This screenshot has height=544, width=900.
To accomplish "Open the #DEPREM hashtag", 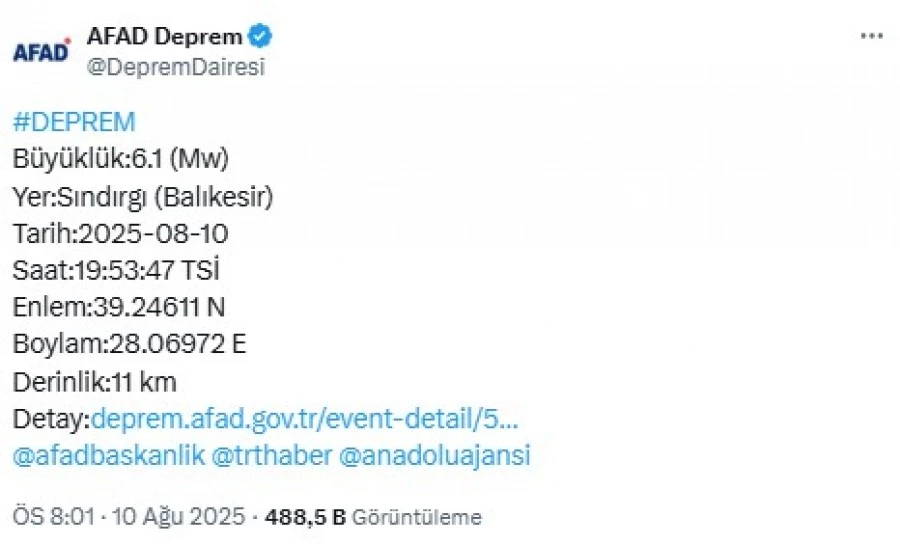I will (74, 122).
